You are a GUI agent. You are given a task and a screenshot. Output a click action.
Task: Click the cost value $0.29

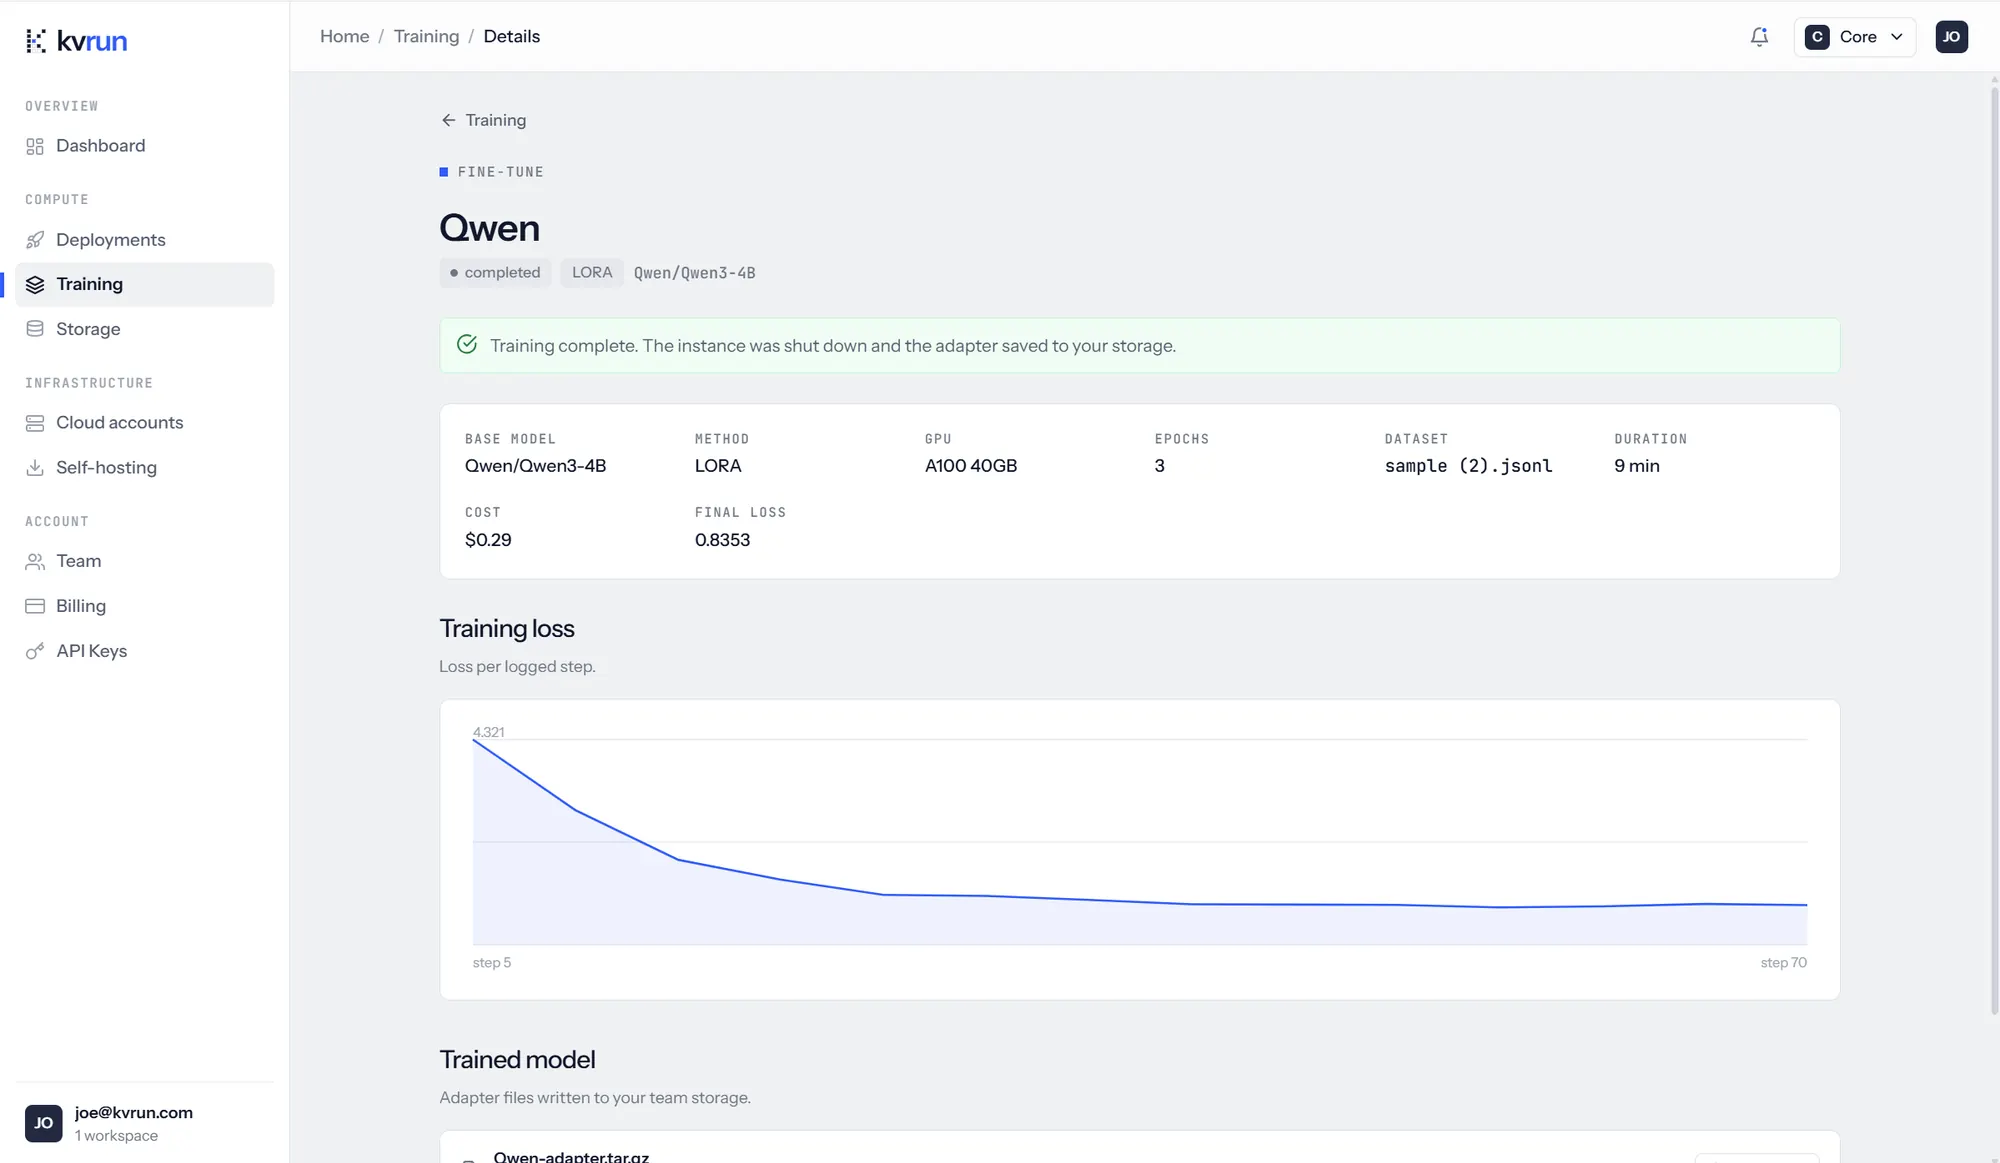click(x=488, y=540)
